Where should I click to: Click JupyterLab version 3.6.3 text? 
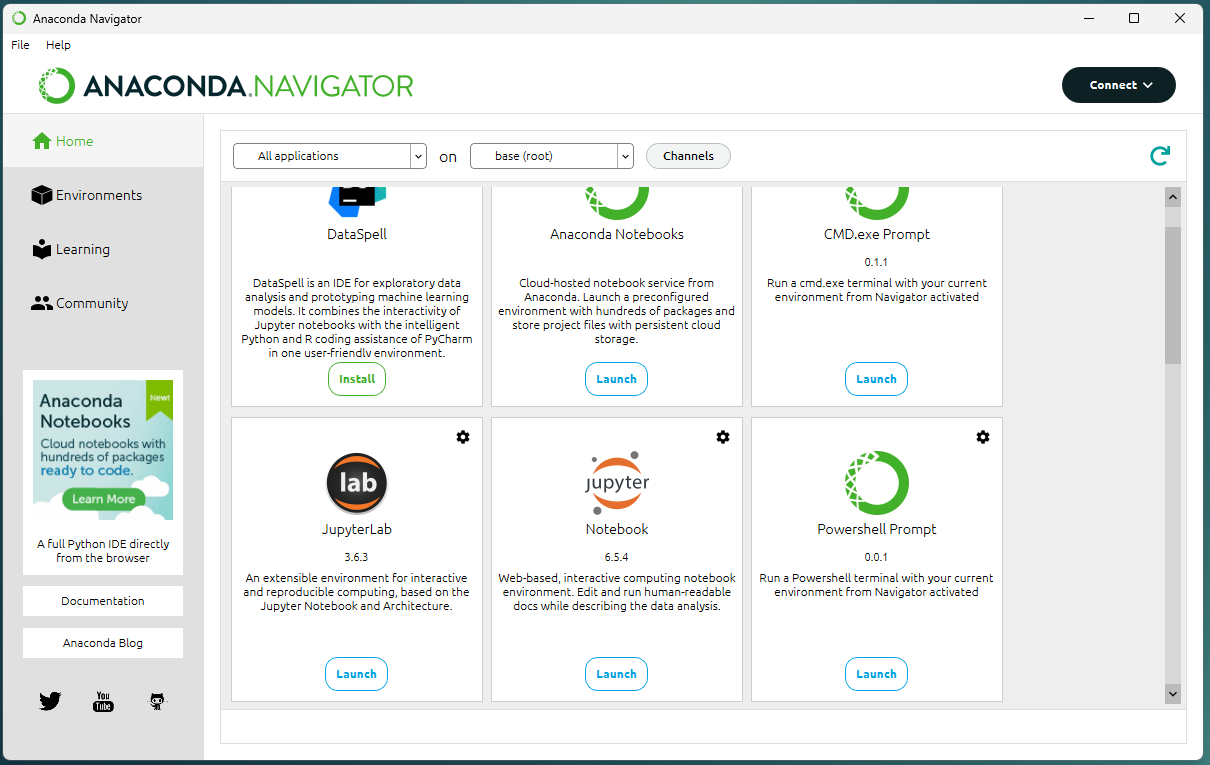[357, 557]
